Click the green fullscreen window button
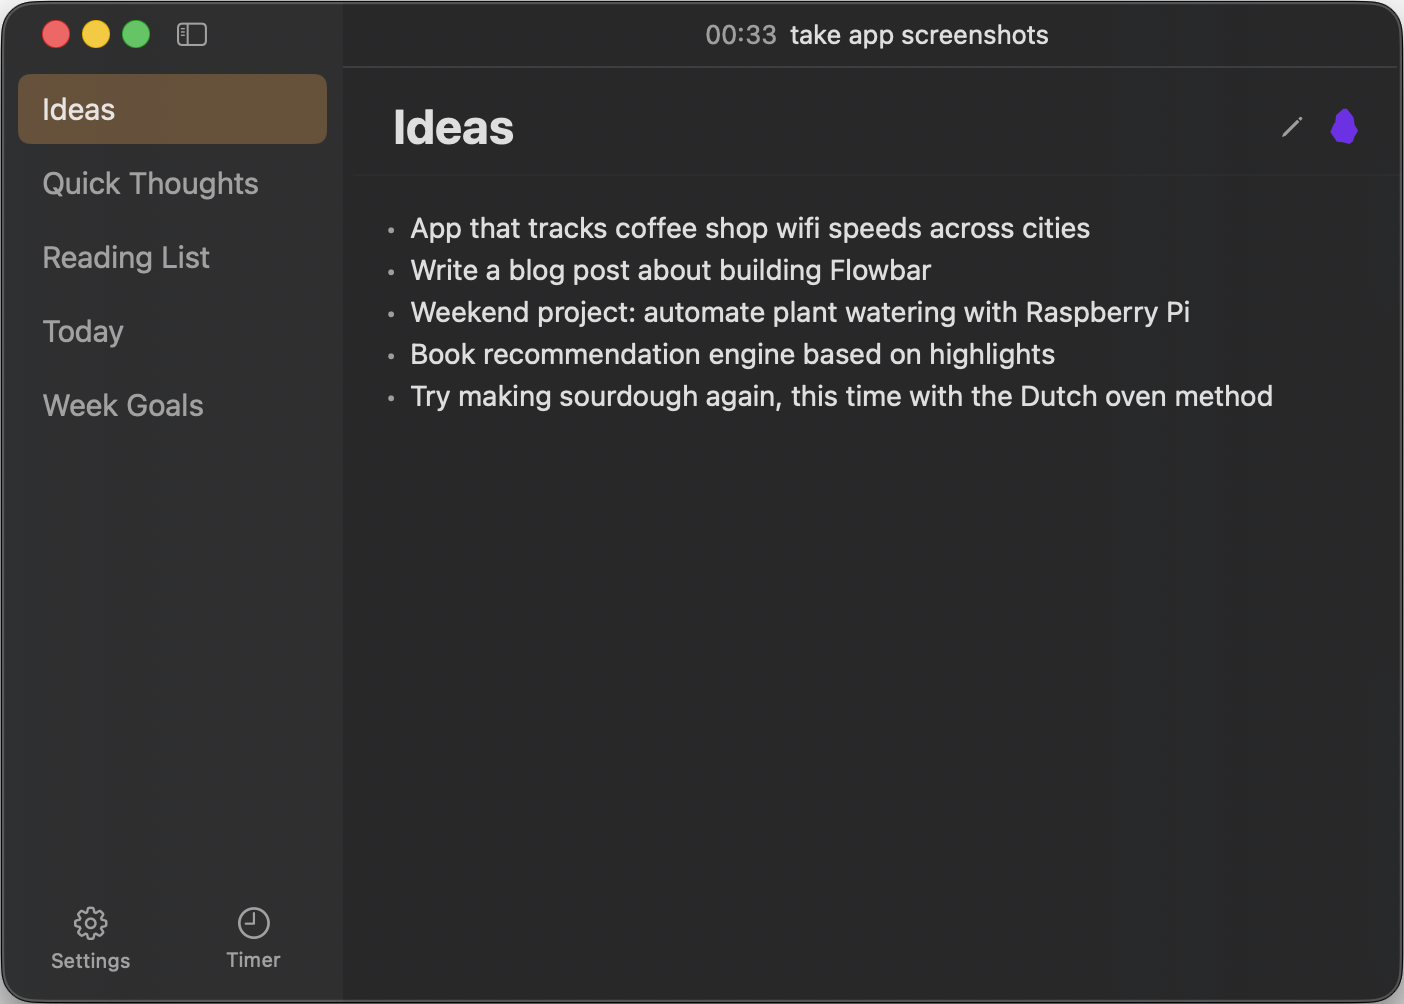 point(136,35)
